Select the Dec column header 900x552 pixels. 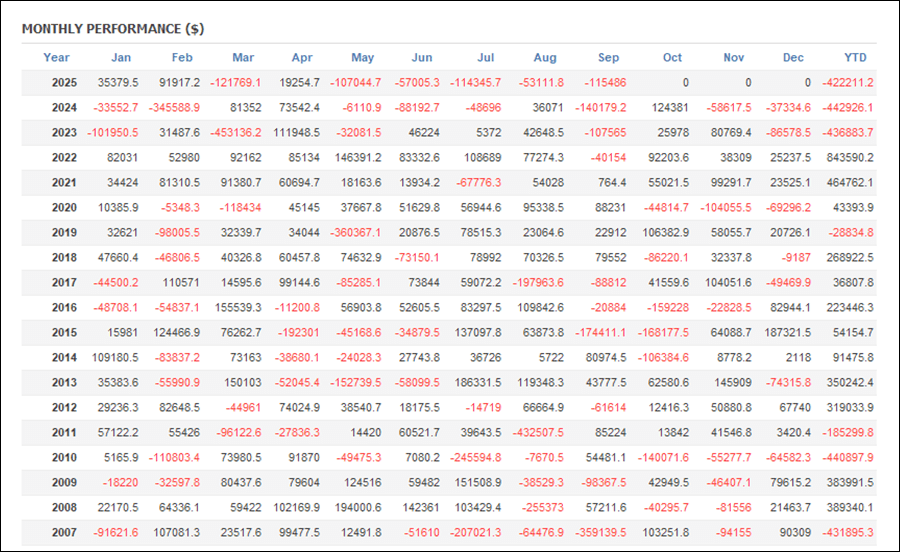coord(795,58)
